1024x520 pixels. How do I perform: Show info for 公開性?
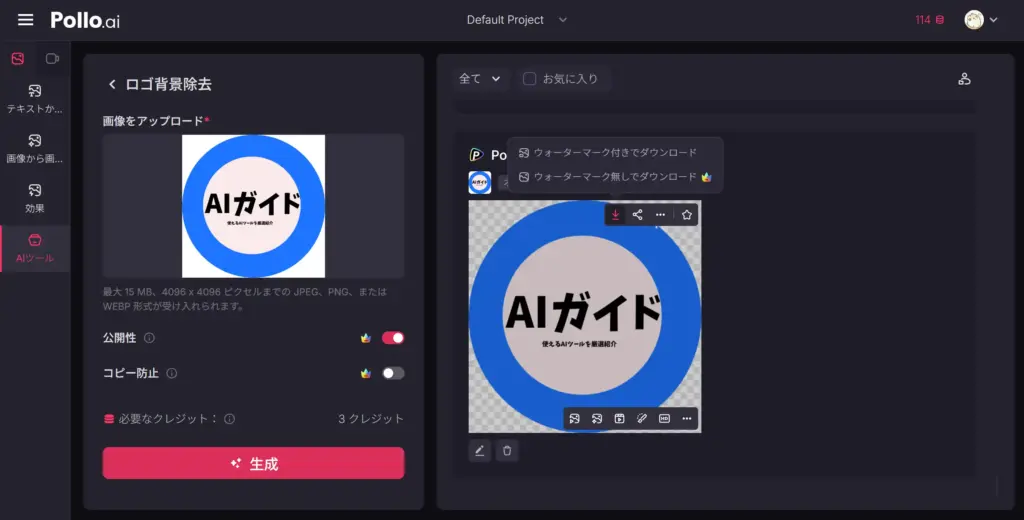click(x=149, y=338)
